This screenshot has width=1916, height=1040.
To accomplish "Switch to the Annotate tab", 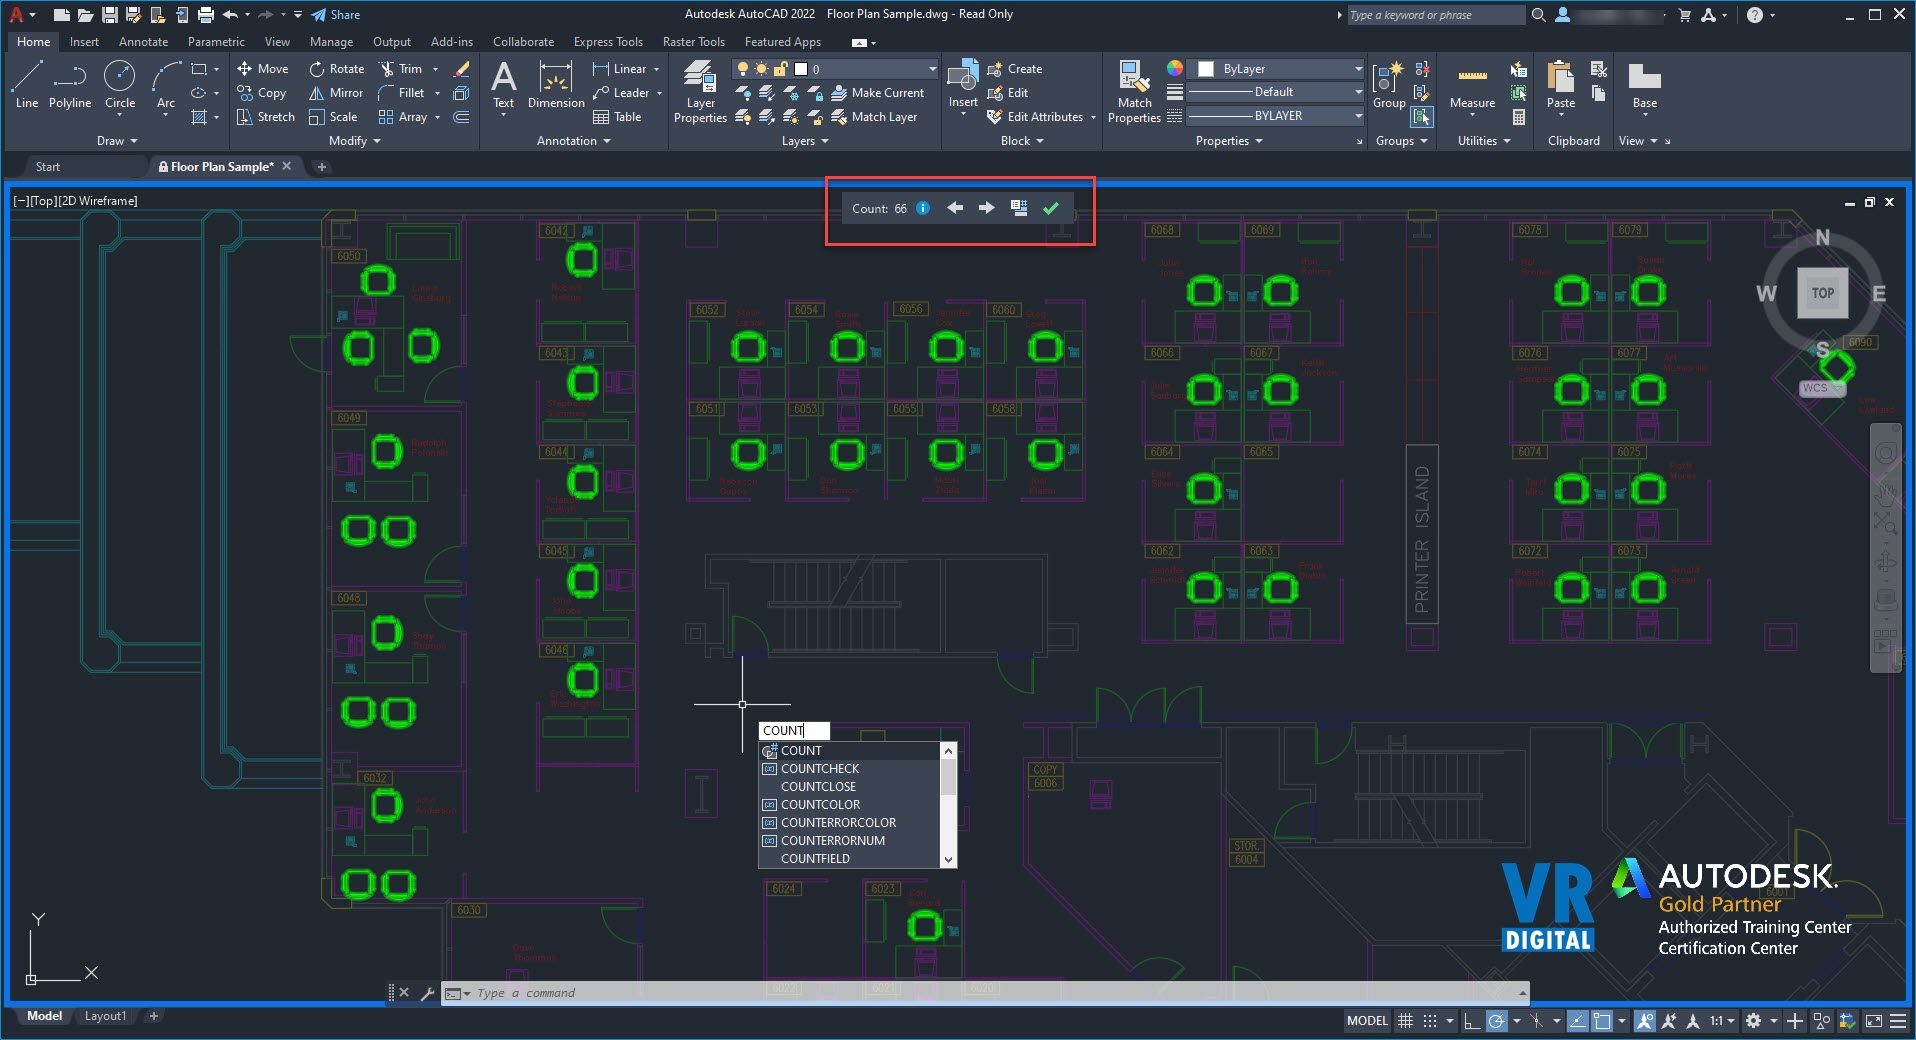I will pos(143,42).
